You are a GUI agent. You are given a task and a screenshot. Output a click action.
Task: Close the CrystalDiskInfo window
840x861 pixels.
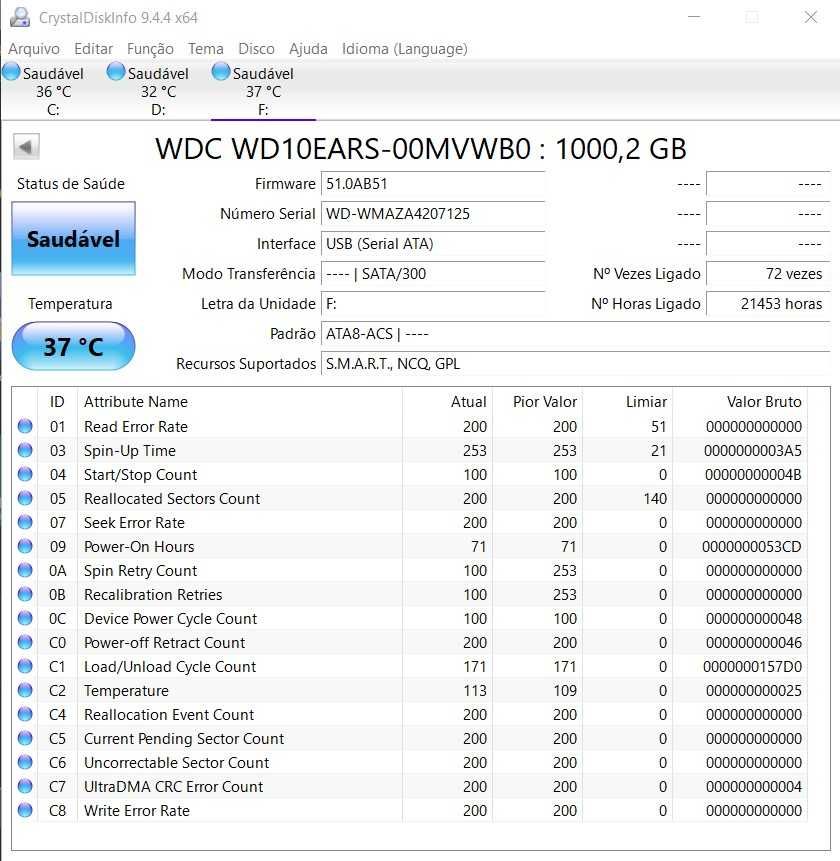pyautogui.click(x=811, y=17)
